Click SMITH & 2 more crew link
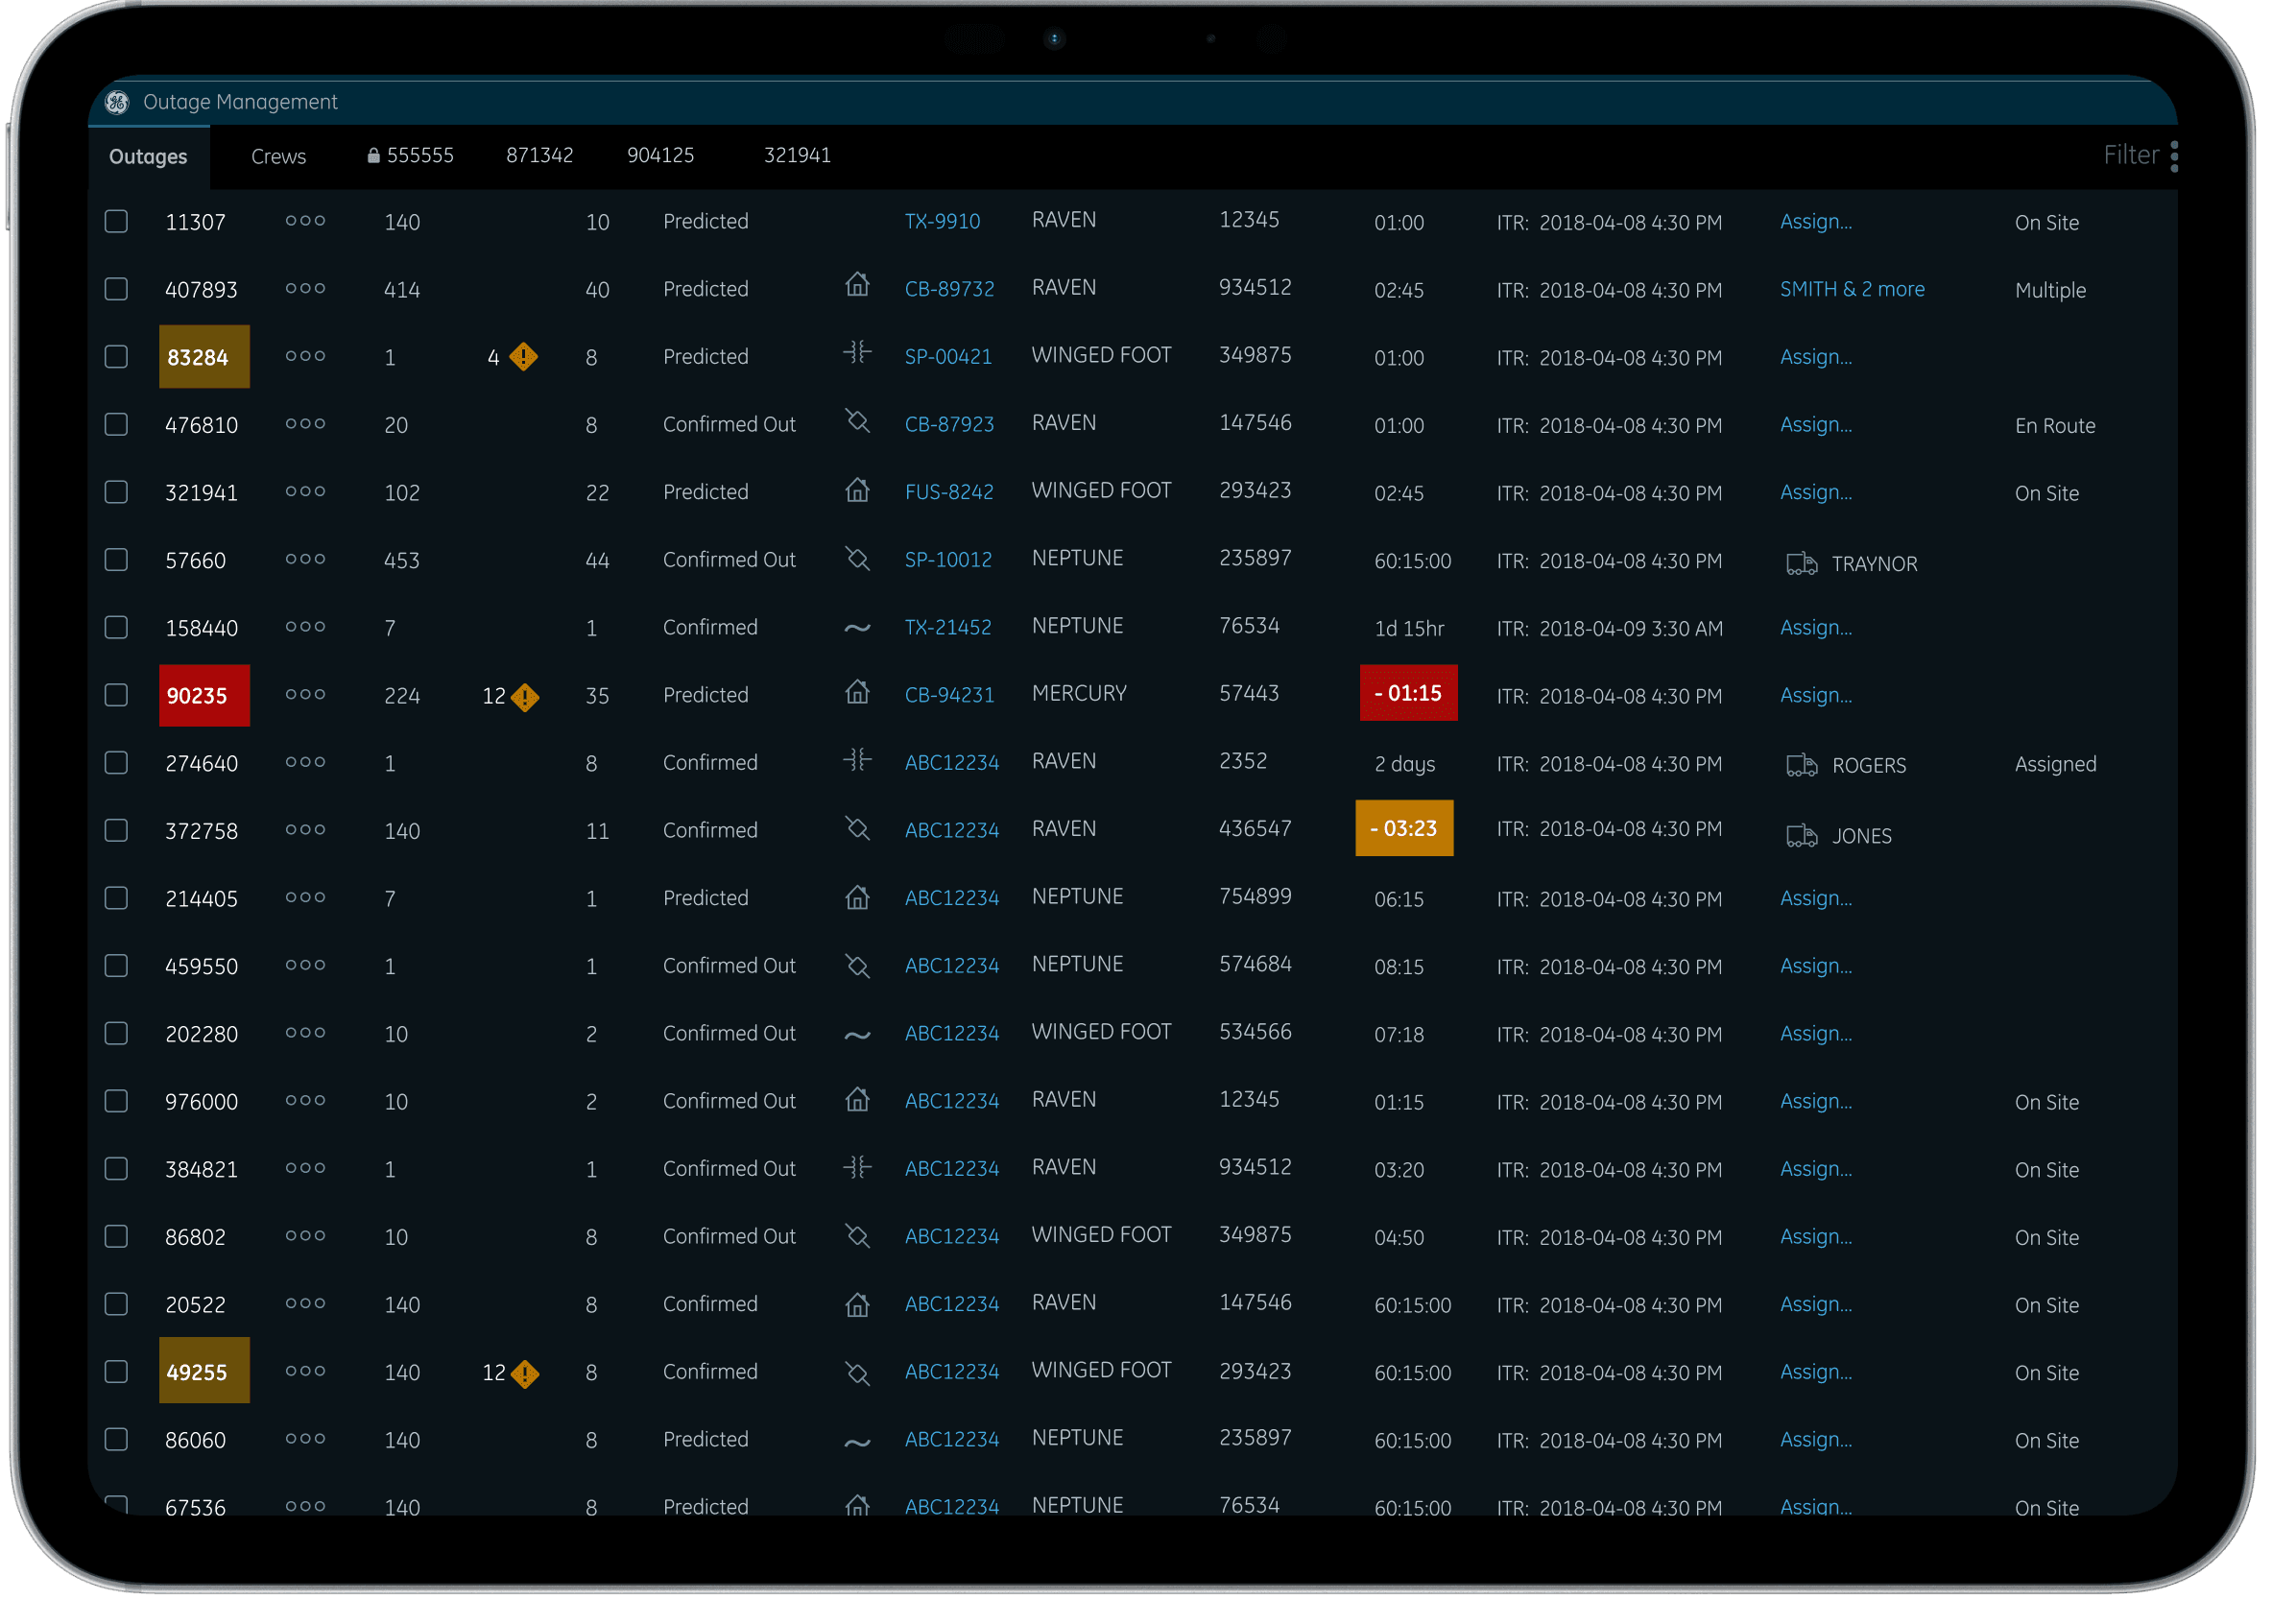Image resolution: width=2272 pixels, height=1624 pixels. click(1851, 289)
